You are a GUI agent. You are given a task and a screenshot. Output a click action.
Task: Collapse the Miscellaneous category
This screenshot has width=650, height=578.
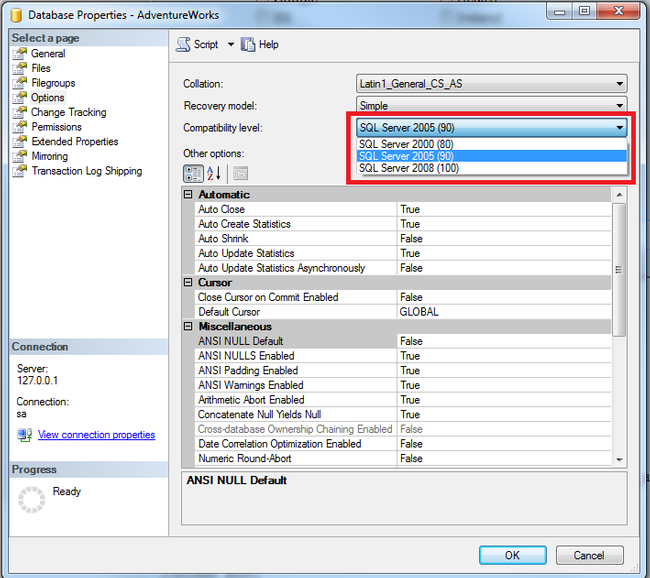(188, 326)
